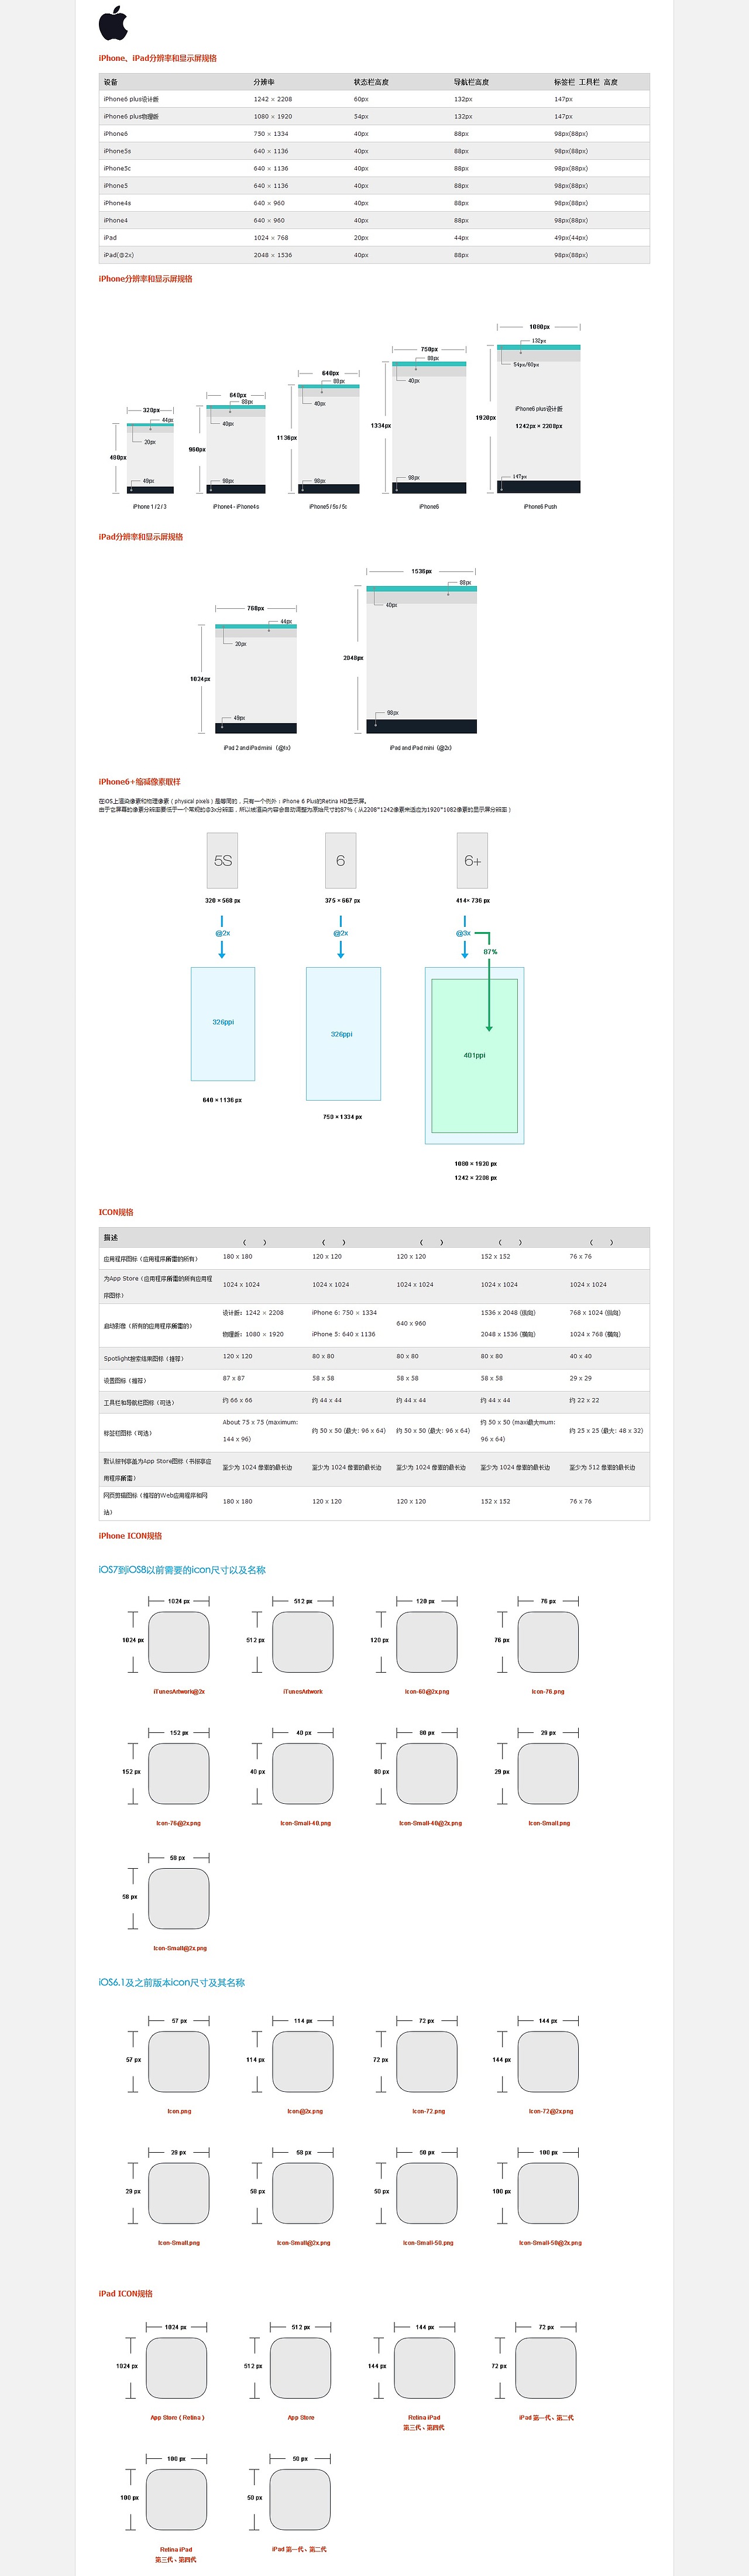This screenshot has width=749, height=2576.
Task: Click the Icon-76.png icon placeholder
Action: pos(548,1642)
